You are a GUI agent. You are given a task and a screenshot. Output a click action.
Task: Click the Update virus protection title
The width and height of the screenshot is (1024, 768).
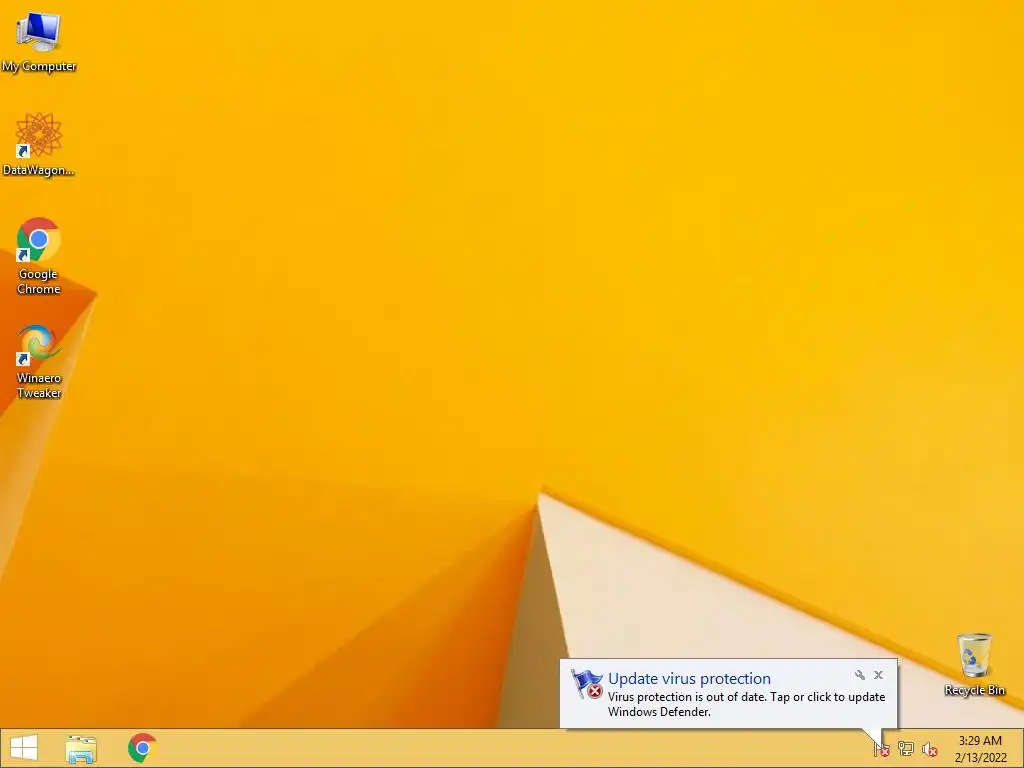point(689,679)
